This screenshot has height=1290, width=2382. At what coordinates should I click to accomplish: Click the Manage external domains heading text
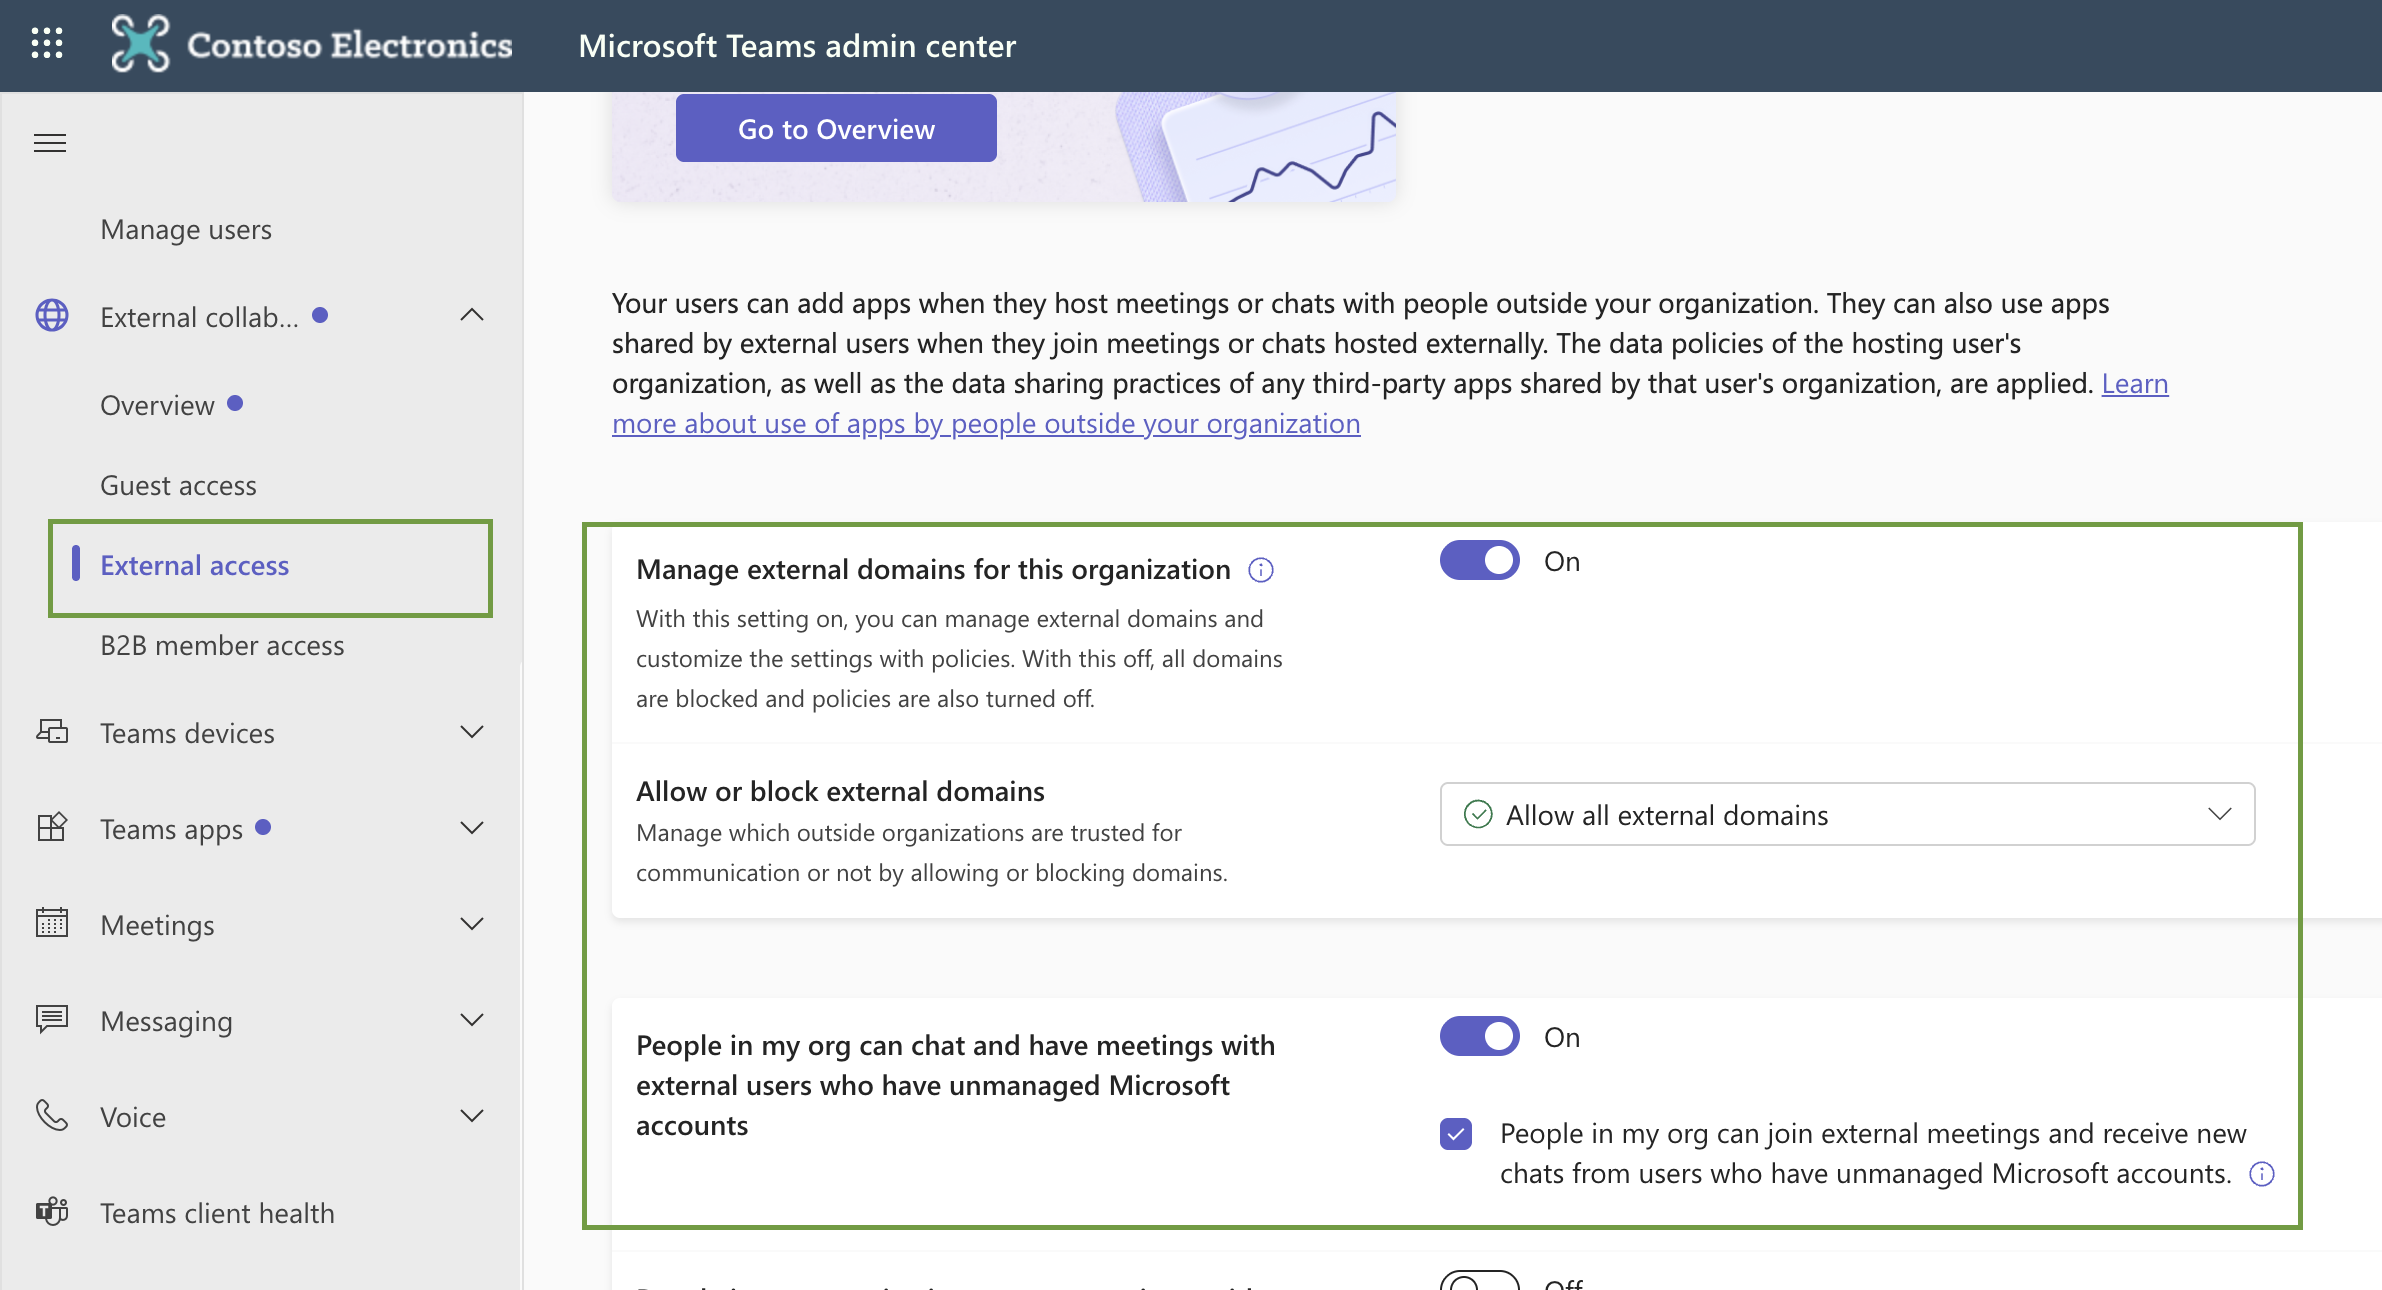(x=933, y=569)
